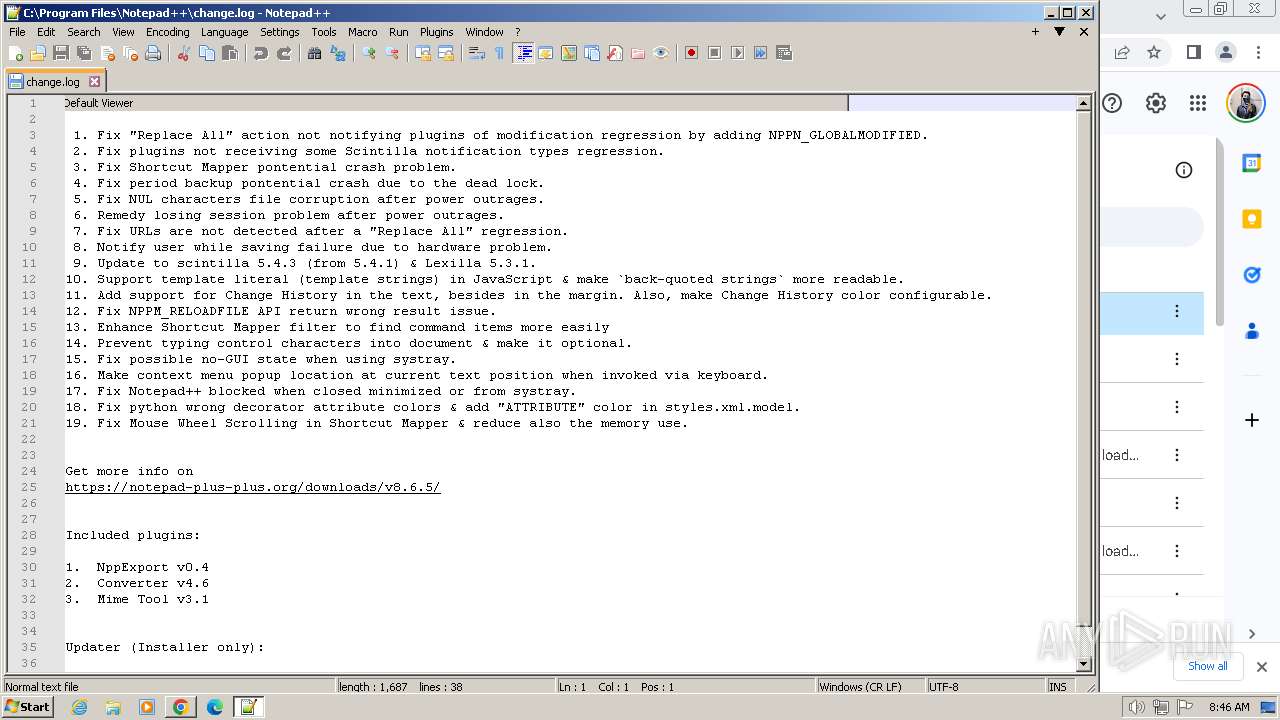Stop macro recording with Stop icon
Image resolution: width=1280 pixels, height=720 pixels.
pyautogui.click(x=714, y=53)
